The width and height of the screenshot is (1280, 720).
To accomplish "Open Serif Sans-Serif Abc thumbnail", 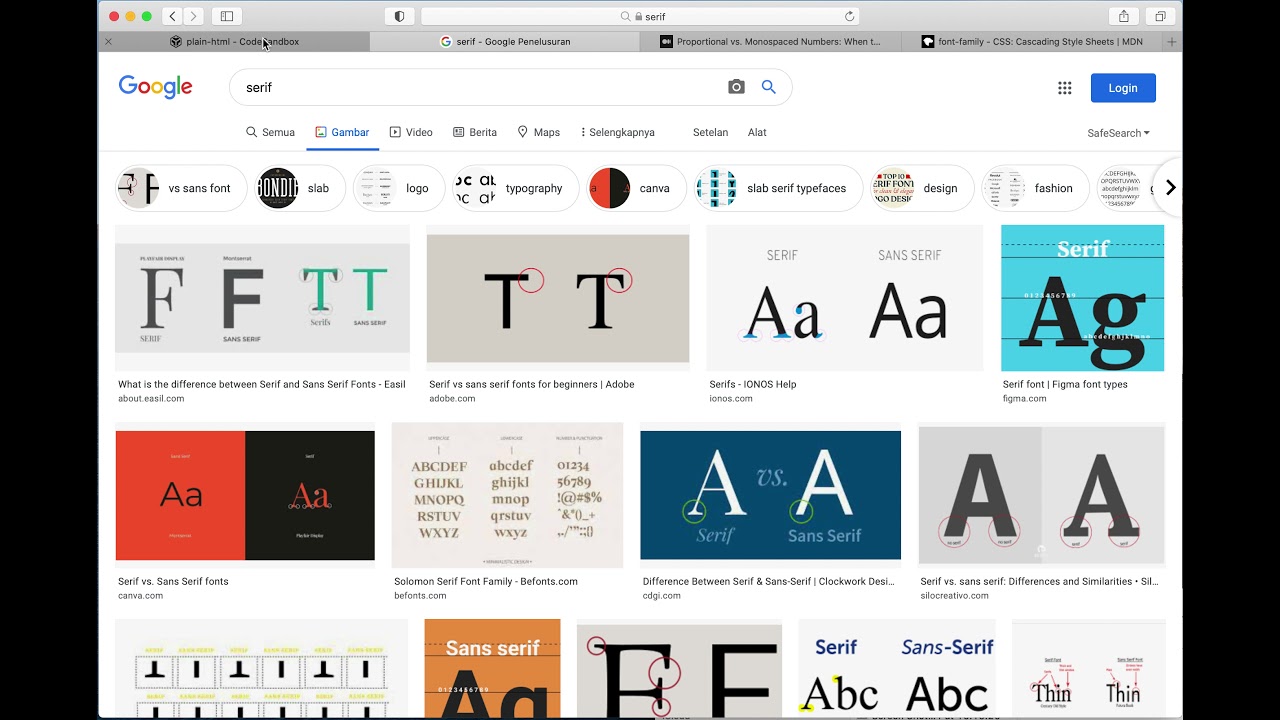I will (896, 668).
